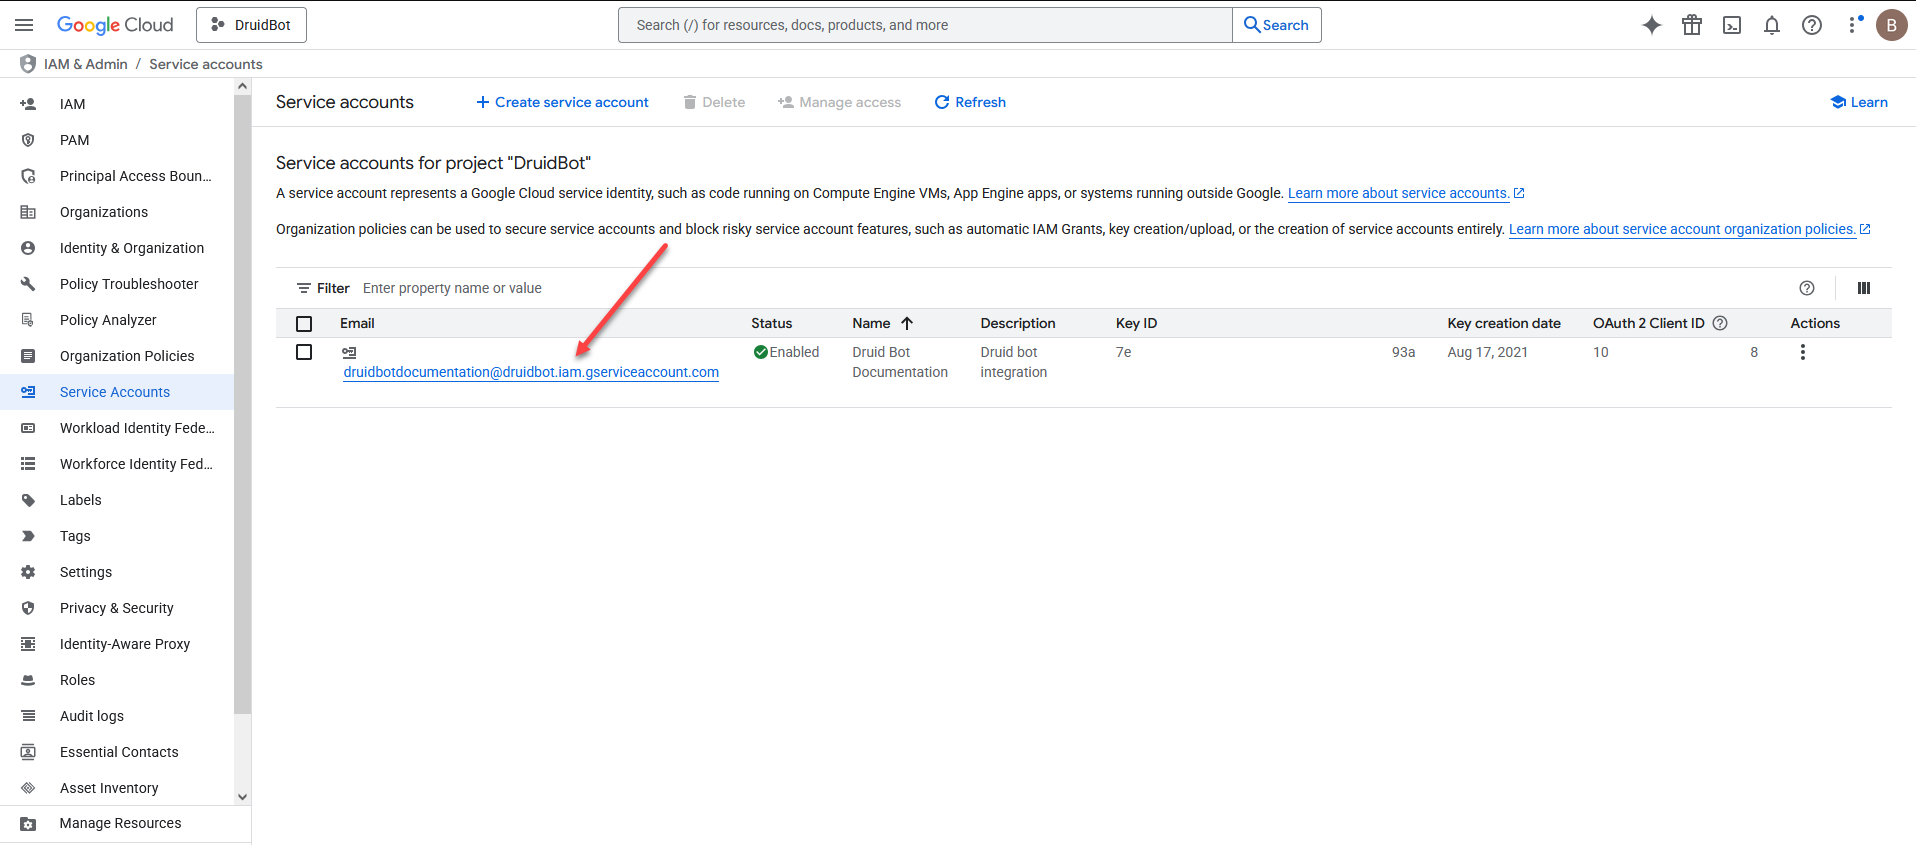Click Create service account button
The width and height of the screenshot is (1916, 845).
coord(562,102)
